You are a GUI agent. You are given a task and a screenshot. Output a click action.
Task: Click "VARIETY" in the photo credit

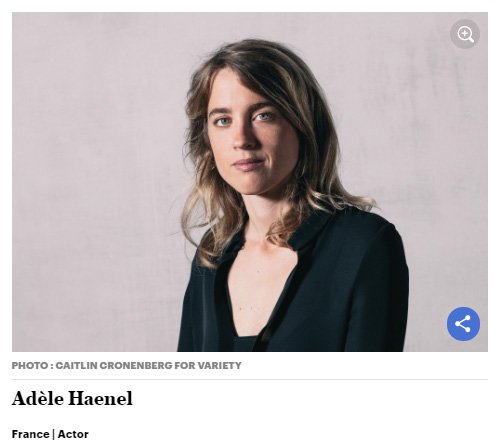(x=219, y=365)
